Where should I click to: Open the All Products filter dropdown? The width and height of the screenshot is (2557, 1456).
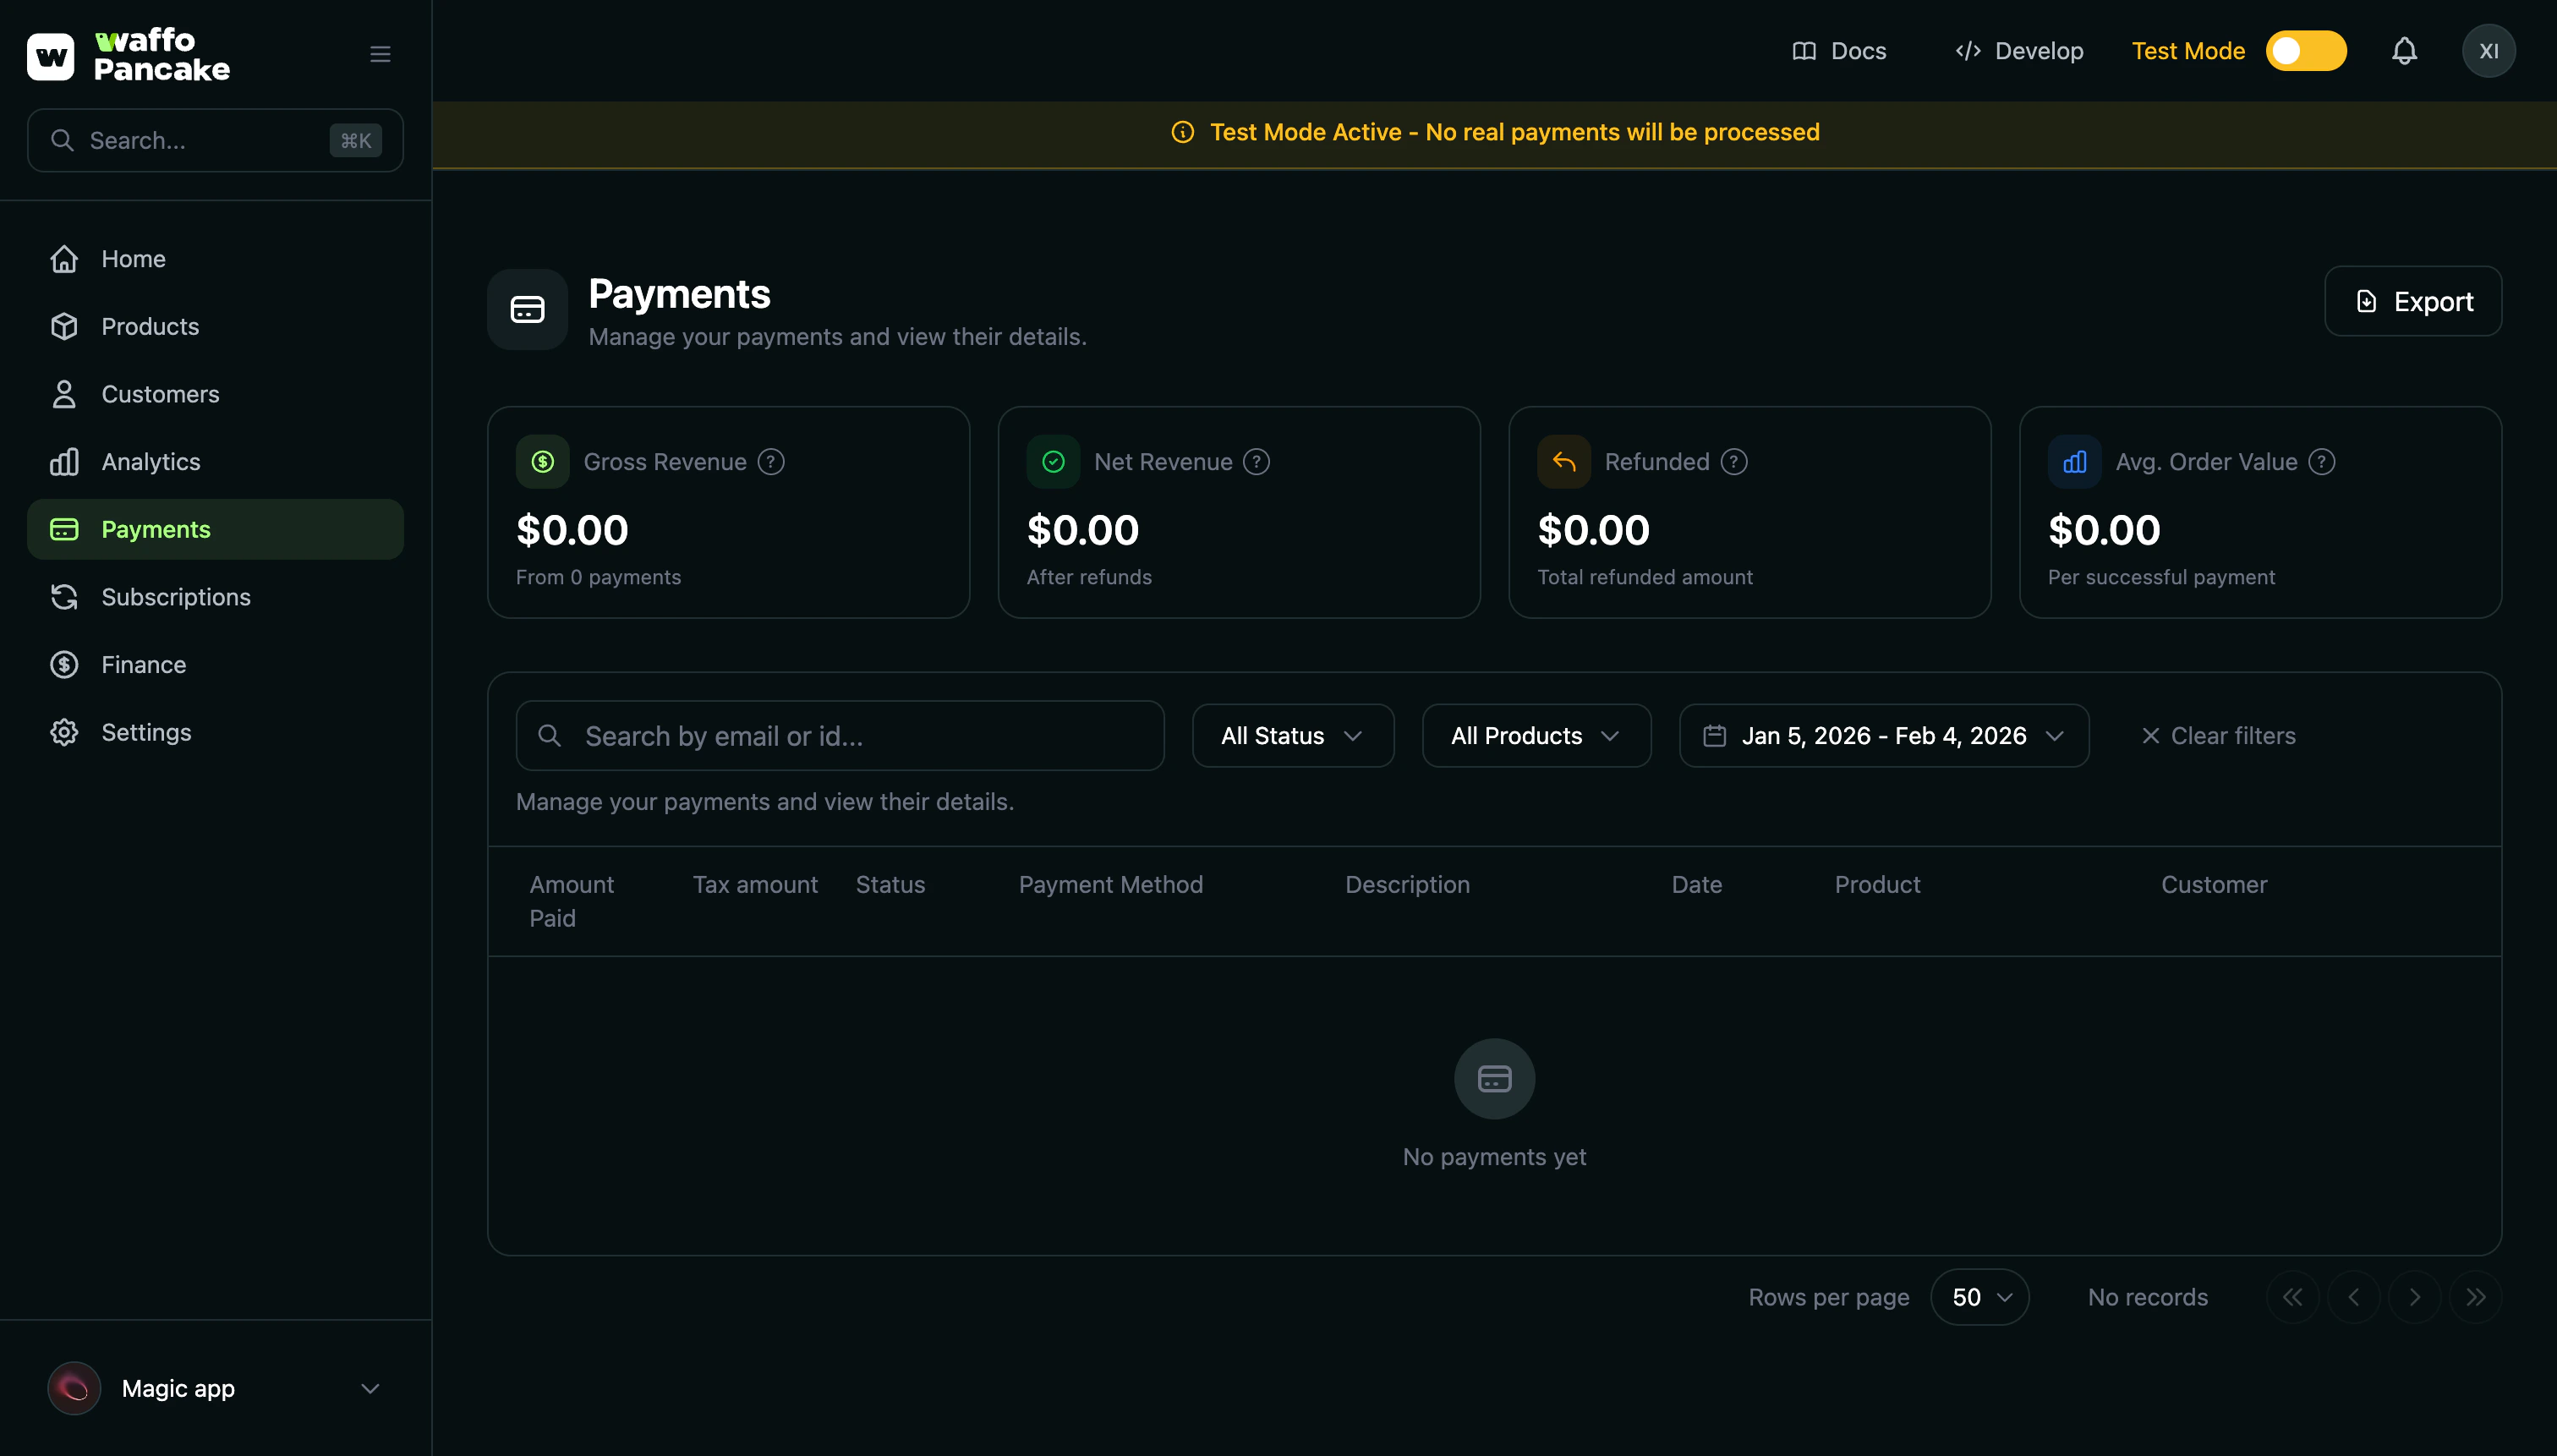click(1535, 735)
